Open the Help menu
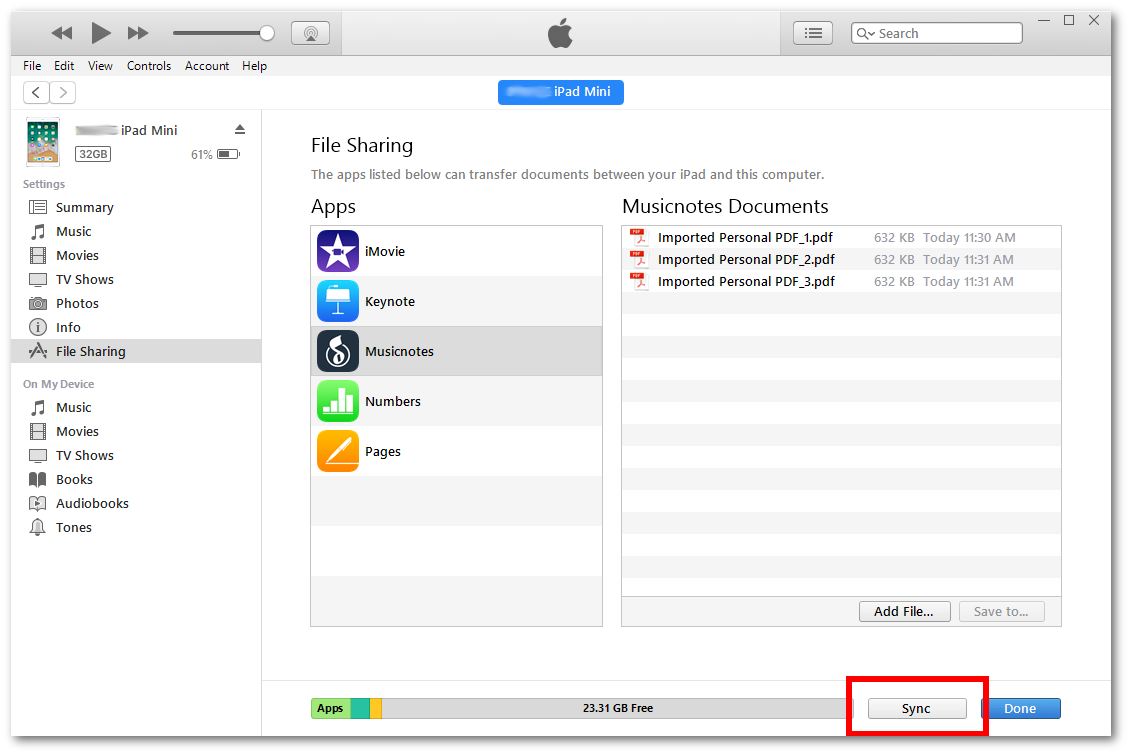 click(254, 66)
